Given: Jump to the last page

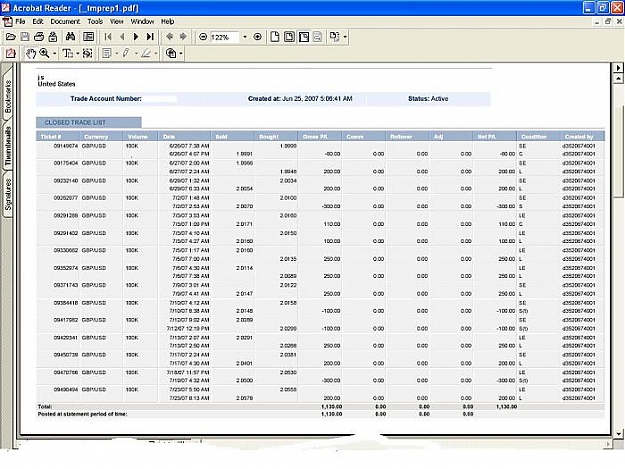Looking at the screenshot, I should 150,37.
